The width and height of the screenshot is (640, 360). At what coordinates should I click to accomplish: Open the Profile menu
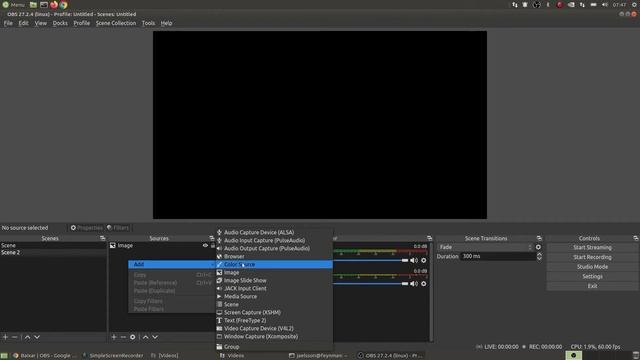coord(82,23)
